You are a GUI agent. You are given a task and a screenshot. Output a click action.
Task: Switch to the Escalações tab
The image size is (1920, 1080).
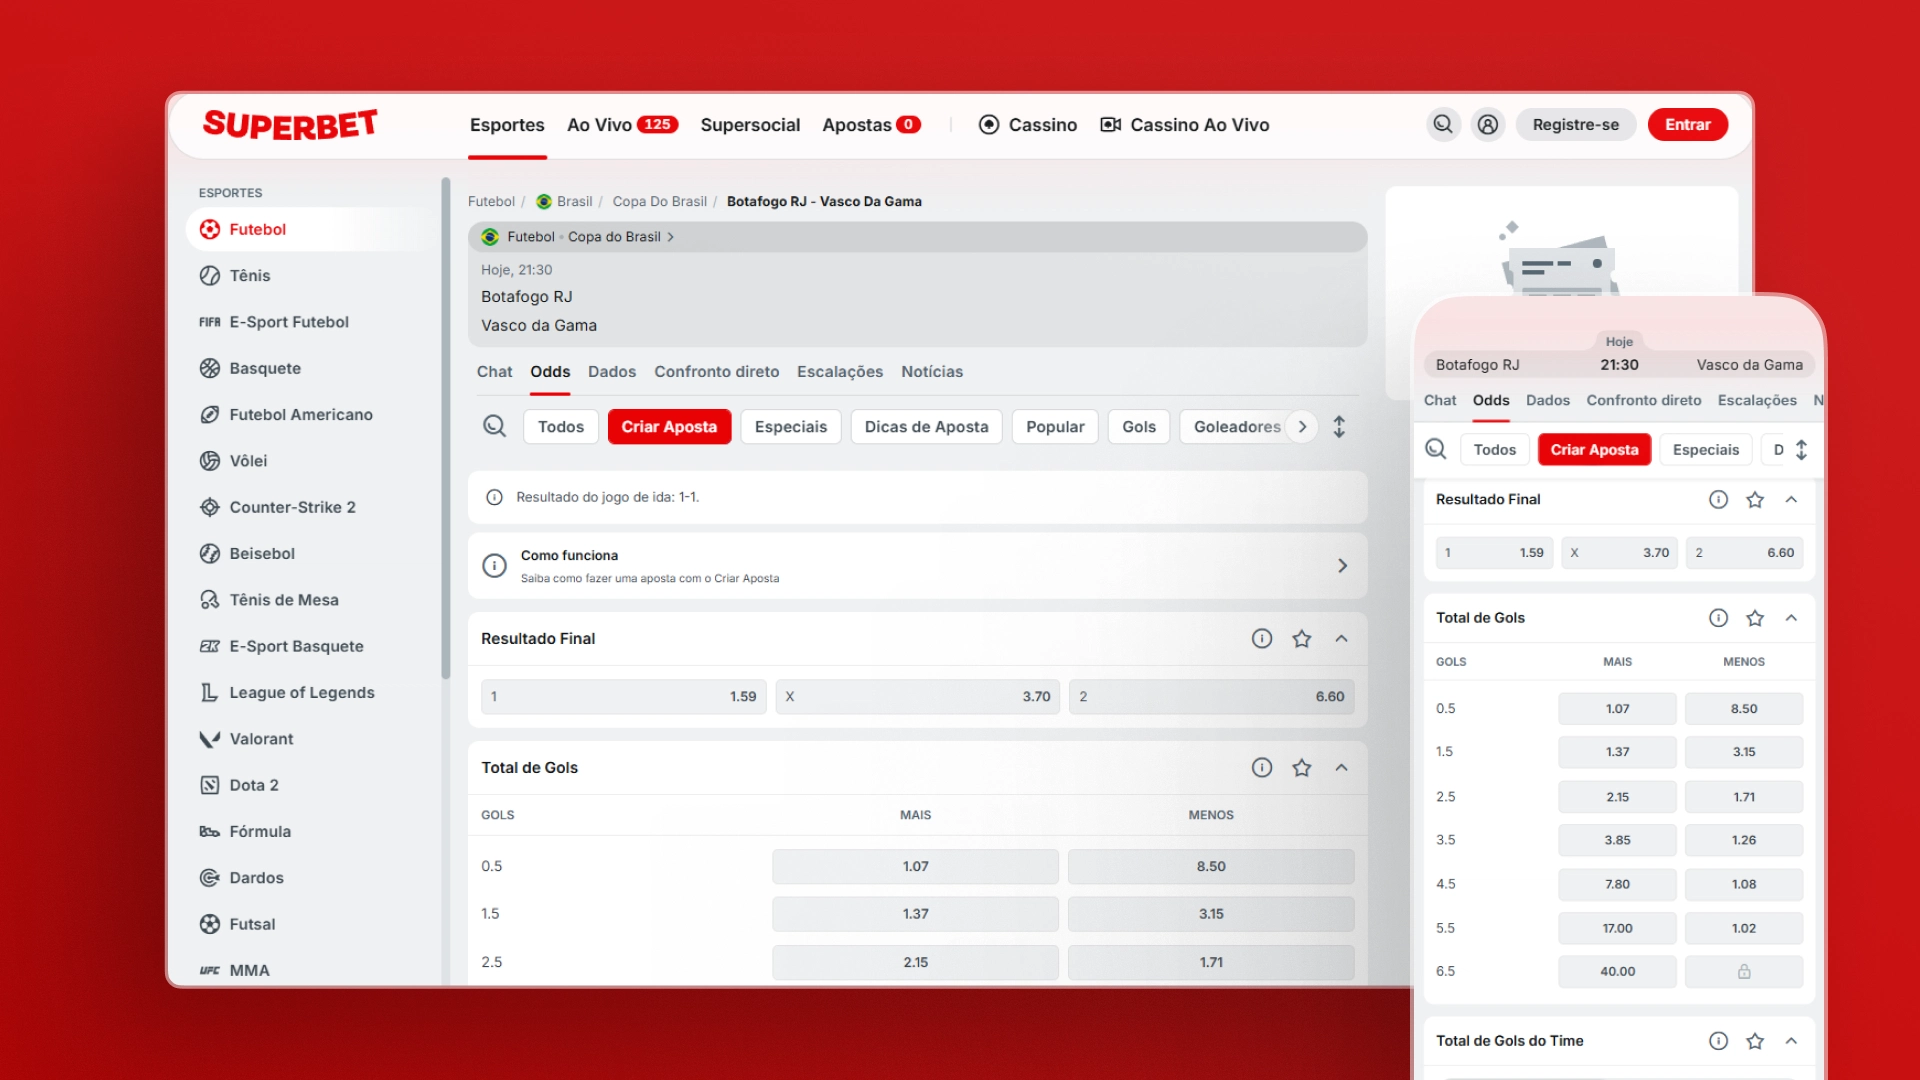click(x=839, y=371)
